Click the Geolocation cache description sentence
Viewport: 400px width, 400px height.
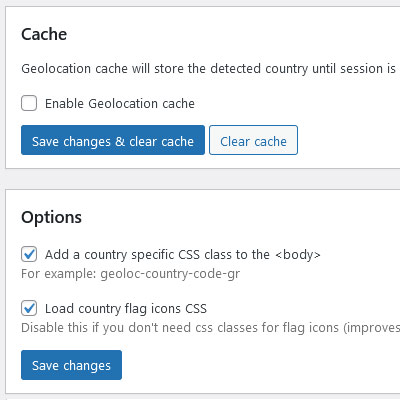[208, 69]
